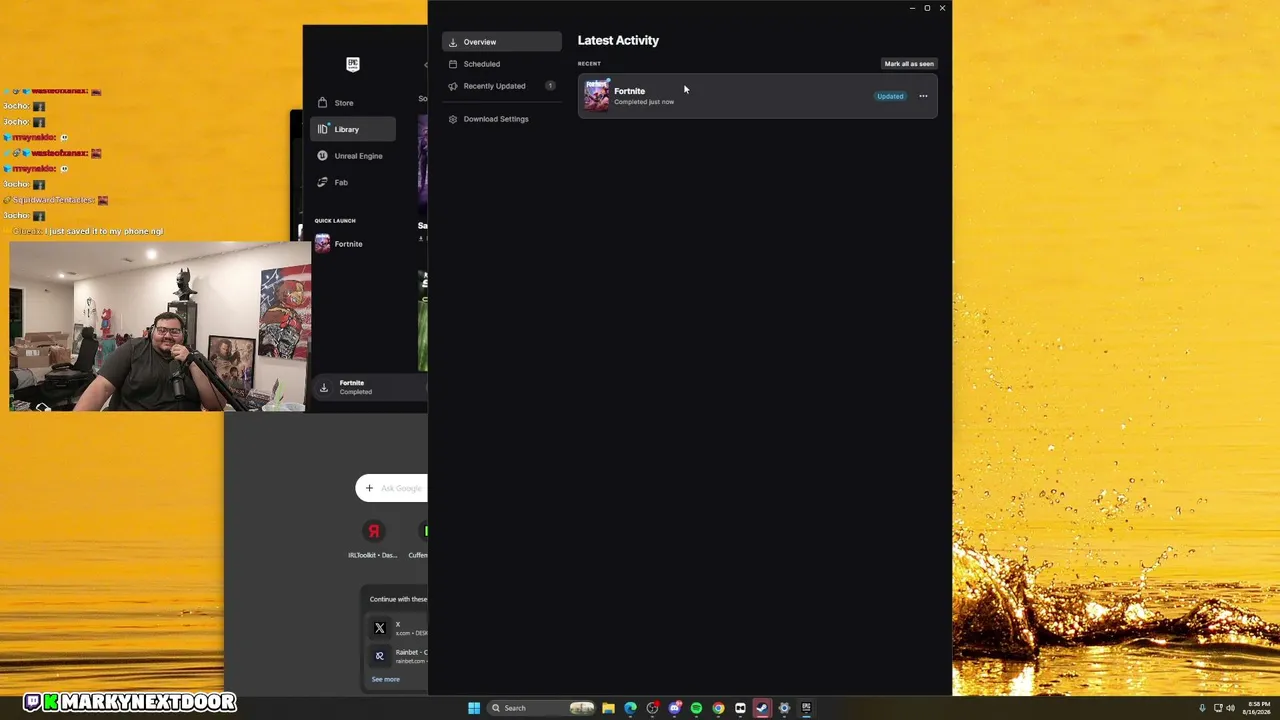The width and height of the screenshot is (1280, 720).
Task: Open Discord from the taskbar
Action: click(675, 708)
